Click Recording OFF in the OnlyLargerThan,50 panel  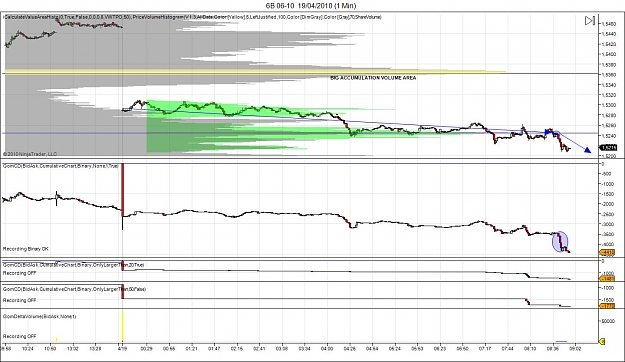point(20,300)
